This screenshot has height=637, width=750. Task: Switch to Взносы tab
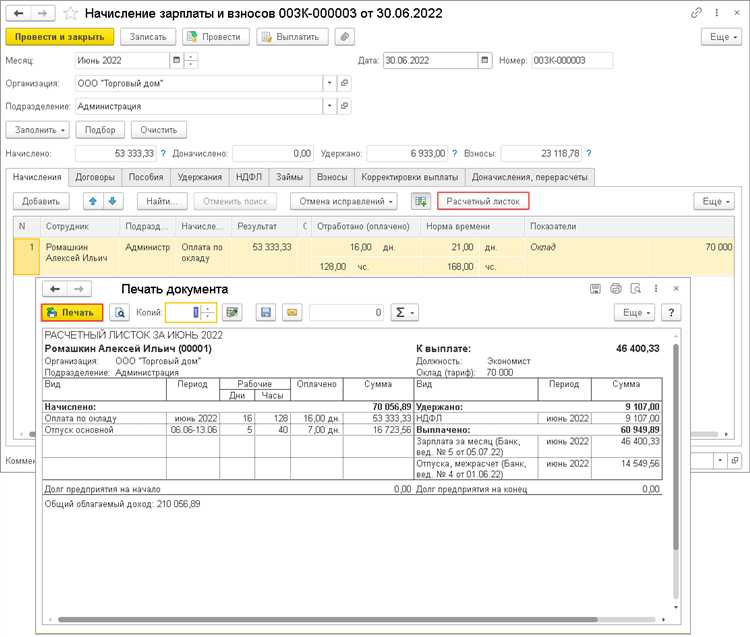(x=332, y=177)
